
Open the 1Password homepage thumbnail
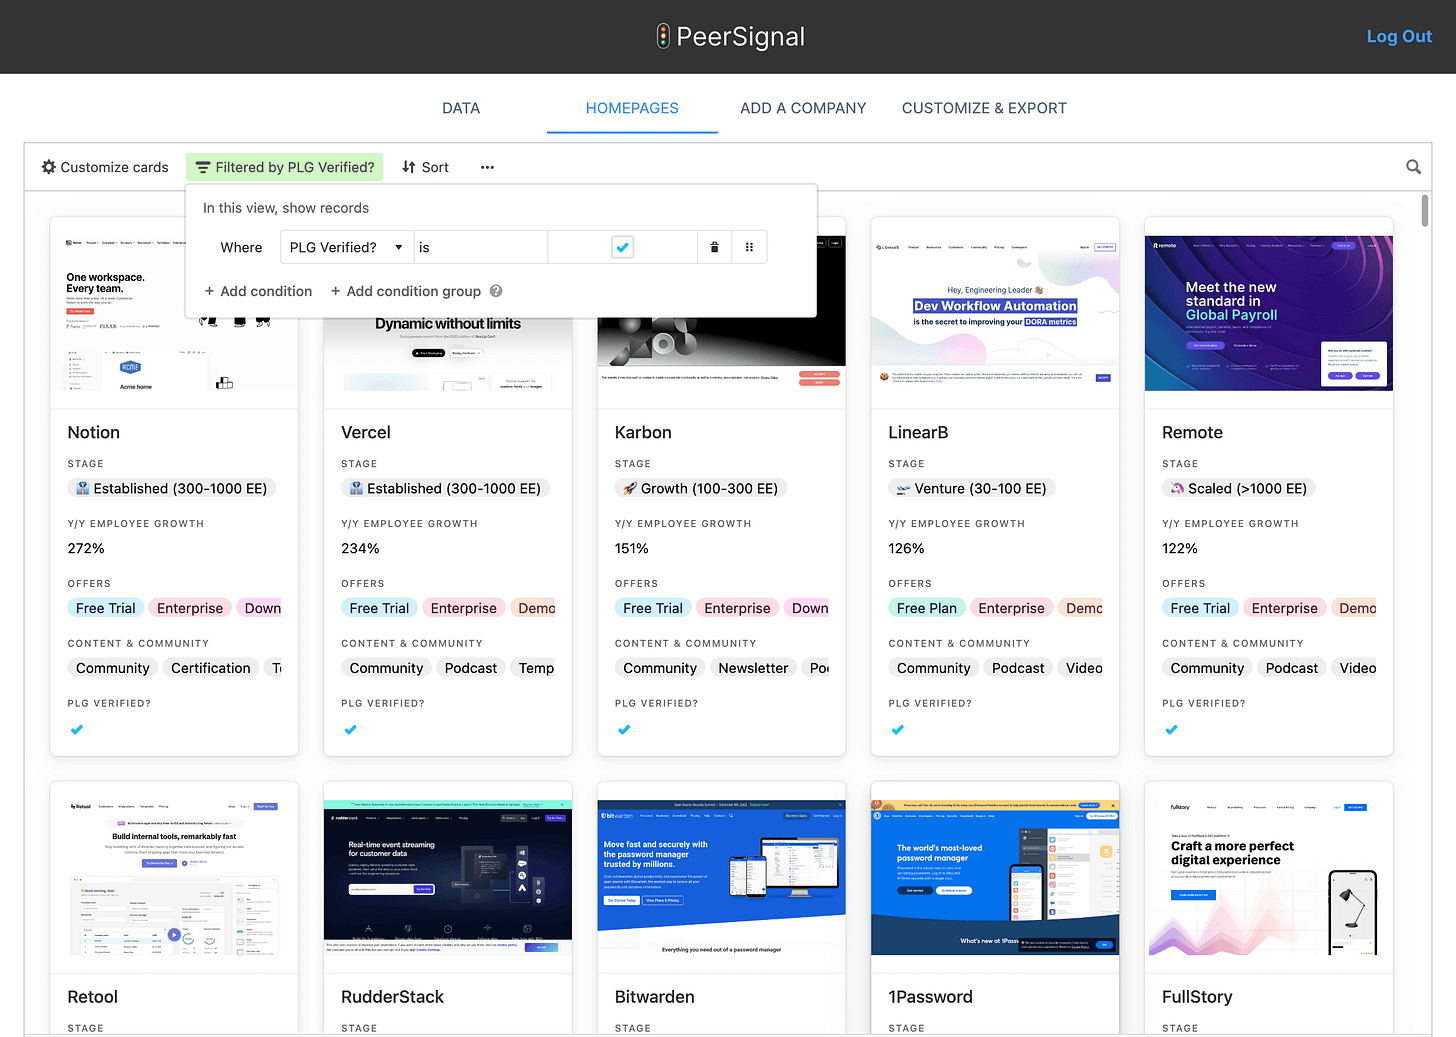[x=995, y=877]
